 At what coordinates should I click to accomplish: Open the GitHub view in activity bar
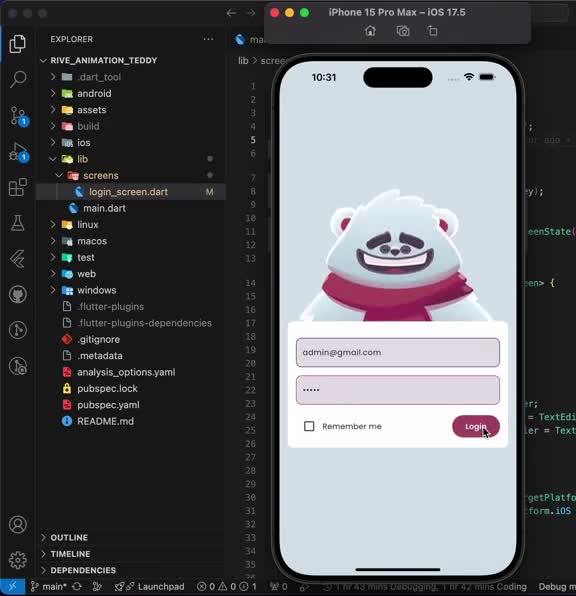coord(17,294)
